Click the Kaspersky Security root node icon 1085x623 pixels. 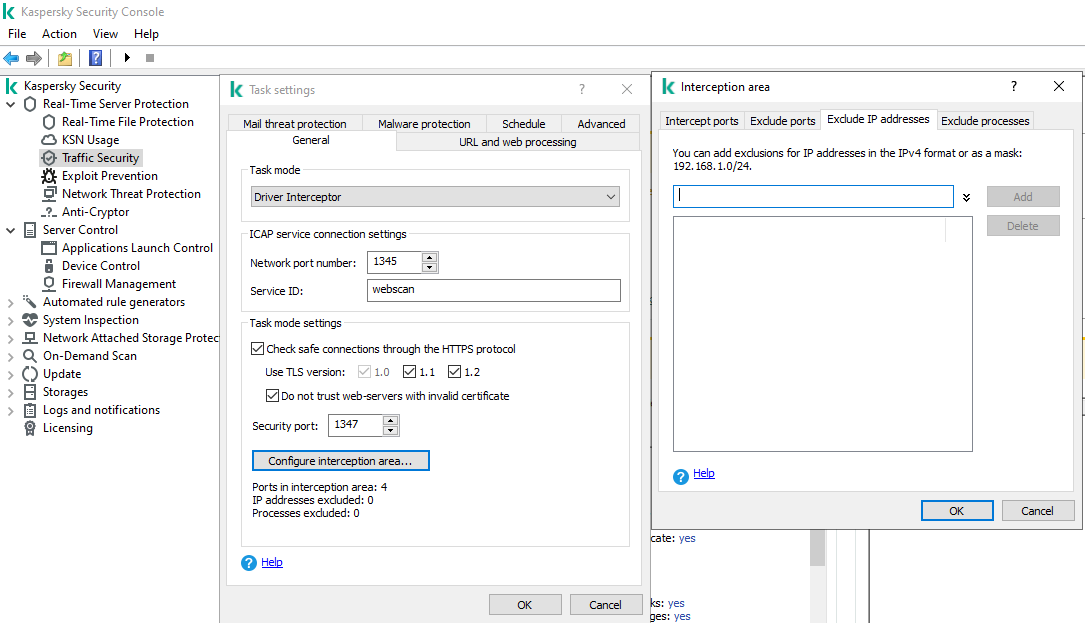(11, 86)
